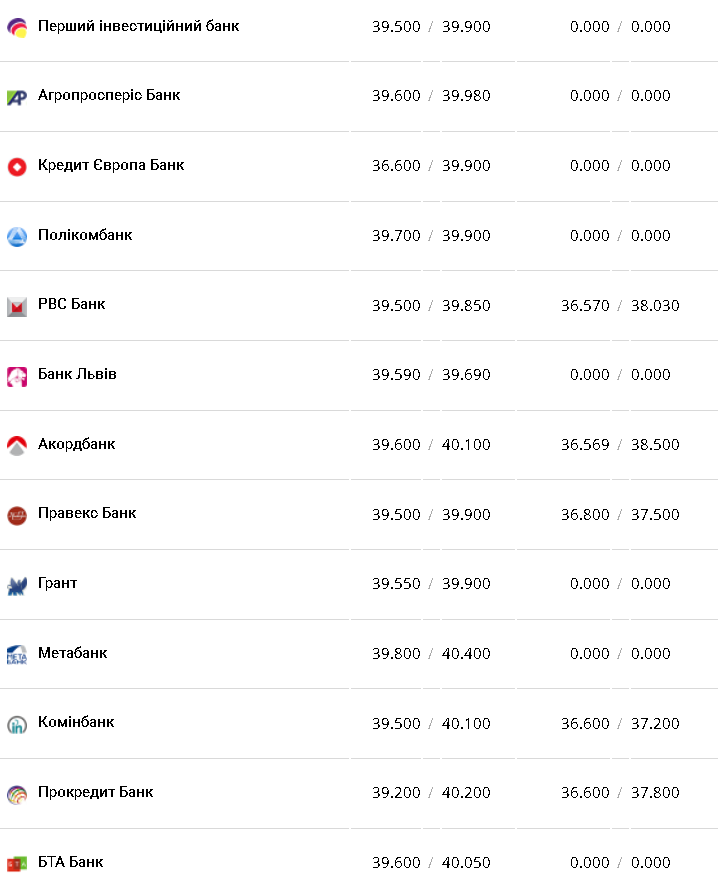Click the Правекс Банк logo icon
718x889 pixels.
pyautogui.click(x=16, y=515)
